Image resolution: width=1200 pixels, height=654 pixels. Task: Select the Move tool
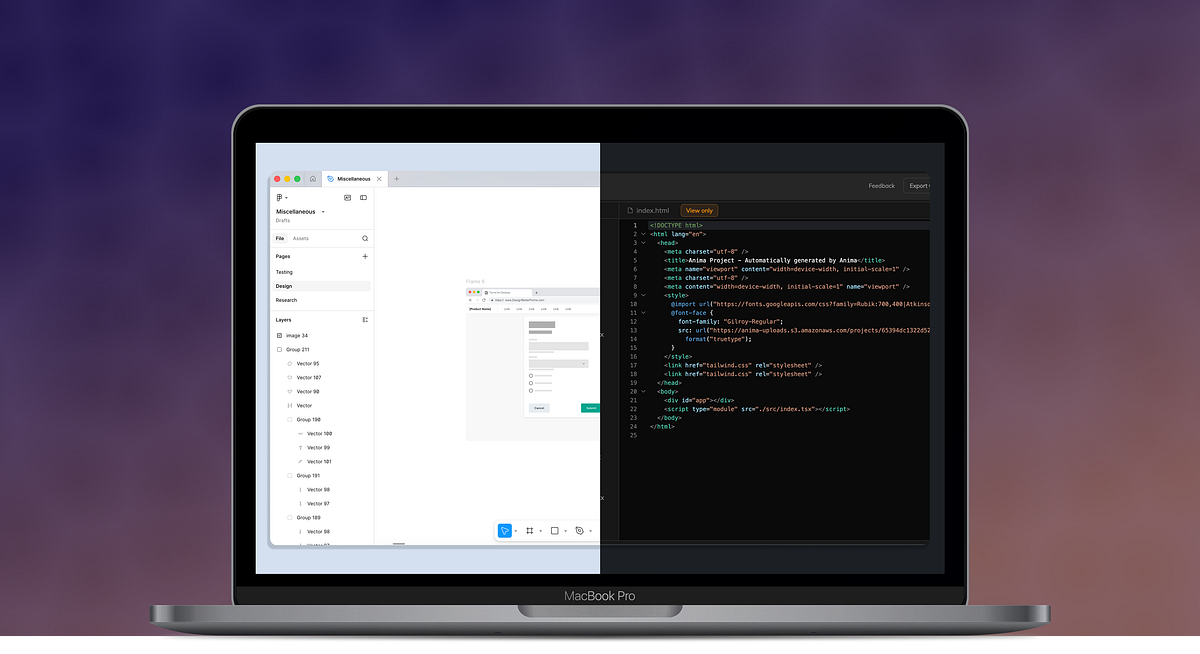pos(505,531)
